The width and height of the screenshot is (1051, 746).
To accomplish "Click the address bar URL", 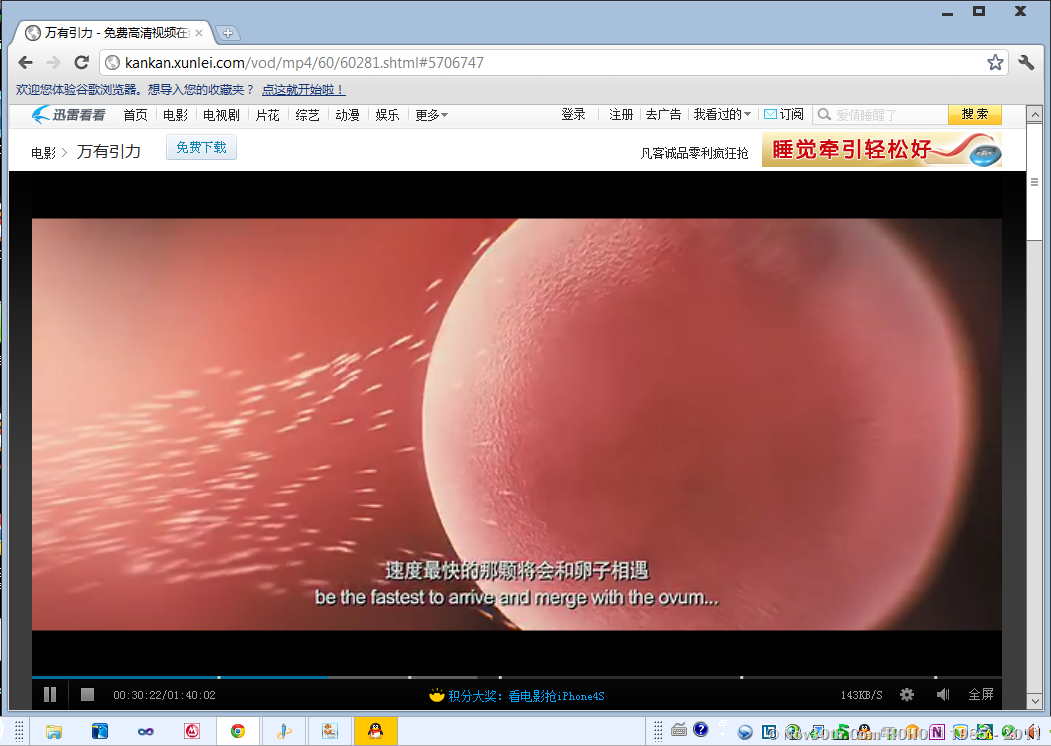I will [304, 62].
